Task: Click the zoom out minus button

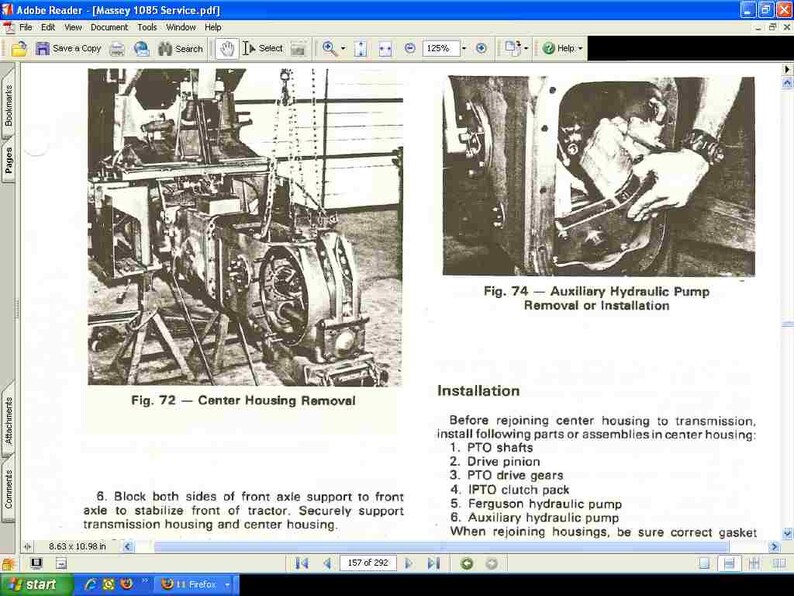Action: (410, 48)
